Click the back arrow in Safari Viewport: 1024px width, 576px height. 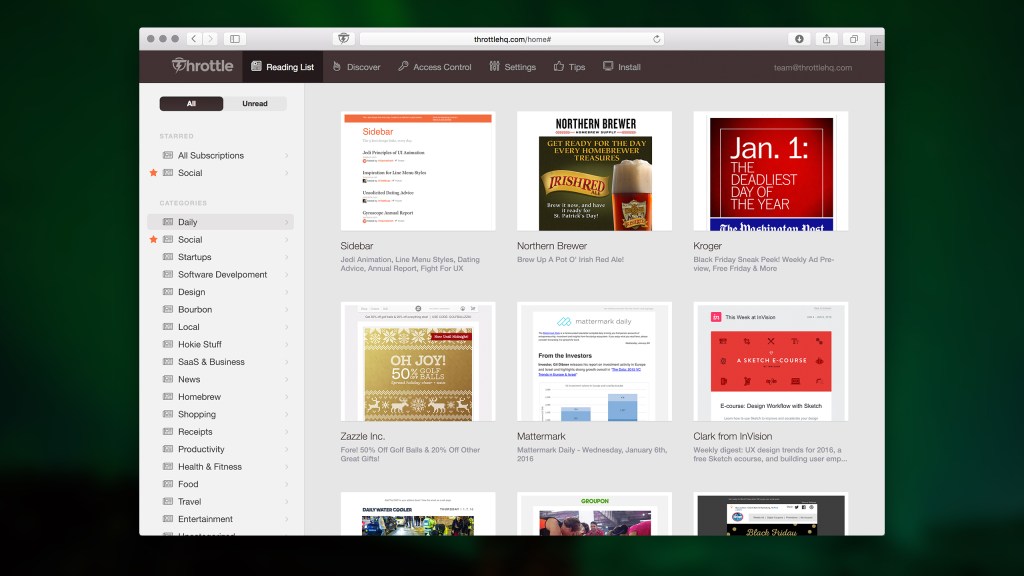[x=193, y=39]
